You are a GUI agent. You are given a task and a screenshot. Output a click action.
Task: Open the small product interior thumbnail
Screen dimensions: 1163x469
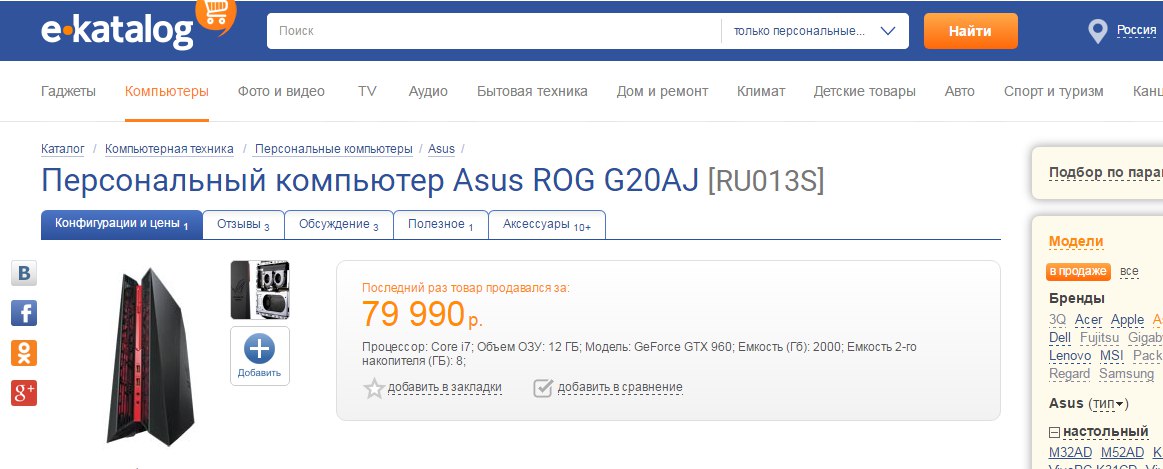[260, 289]
